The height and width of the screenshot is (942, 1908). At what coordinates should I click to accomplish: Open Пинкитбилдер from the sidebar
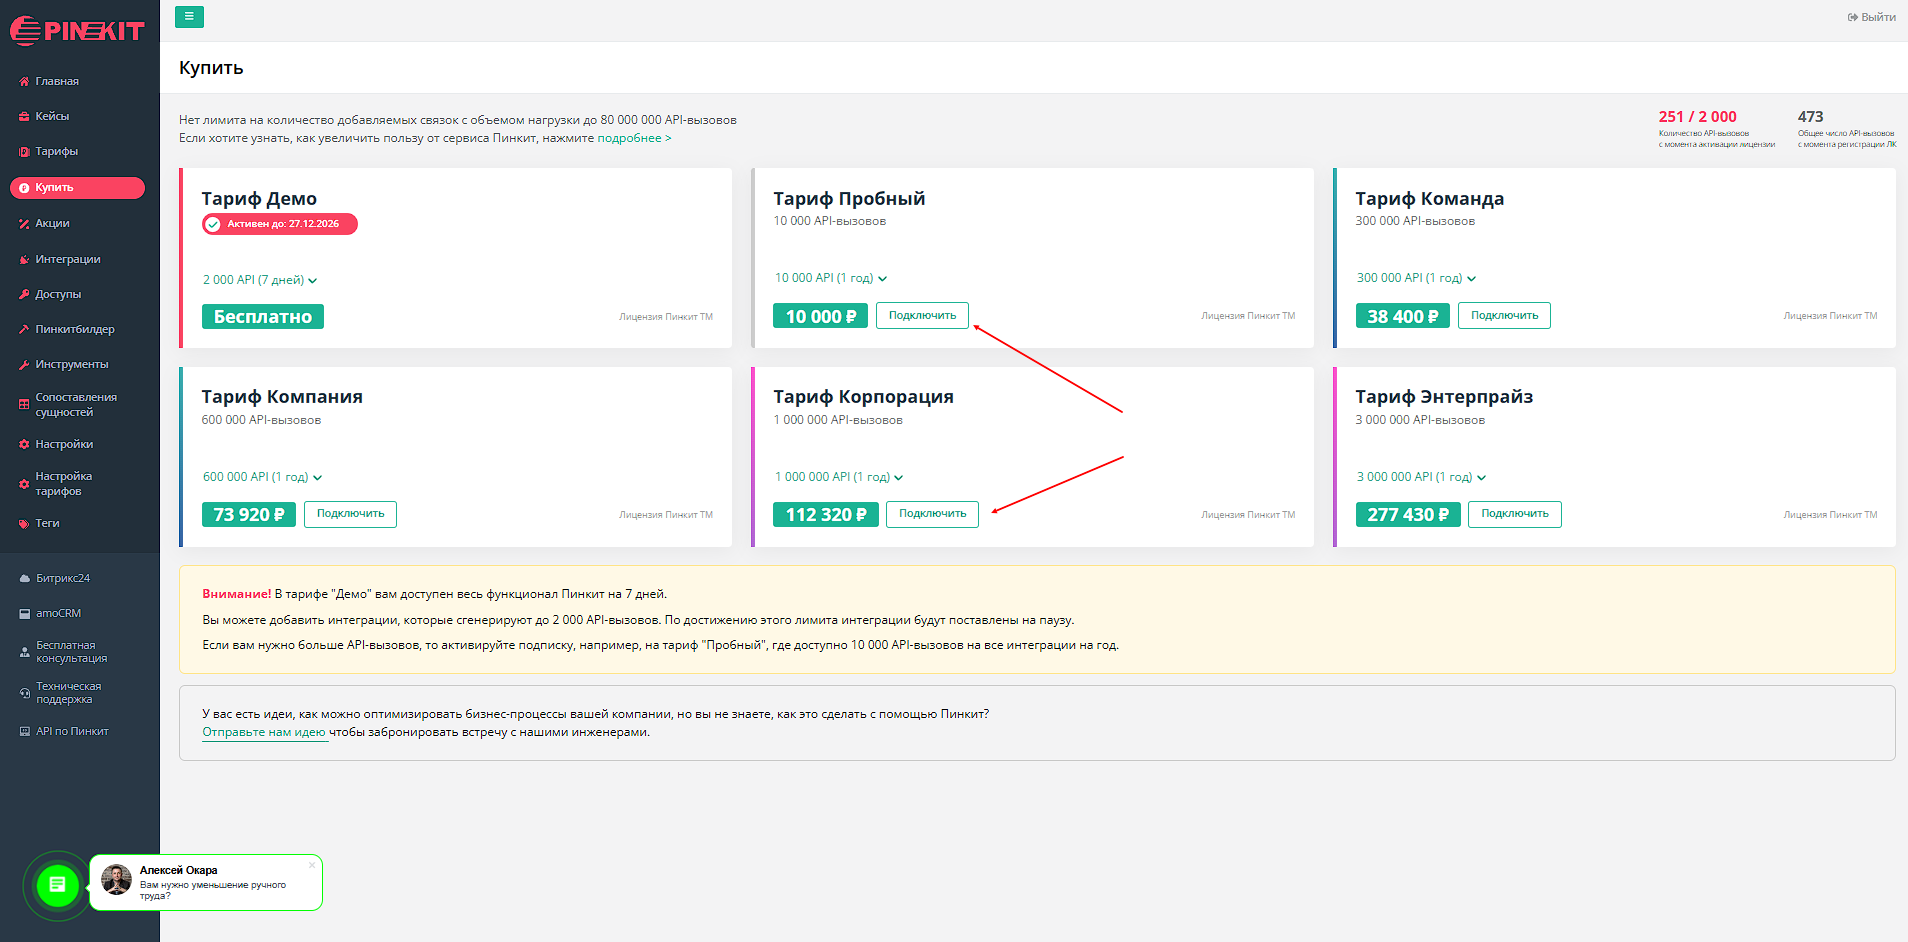pyautogui.click(x=75, y=330)
